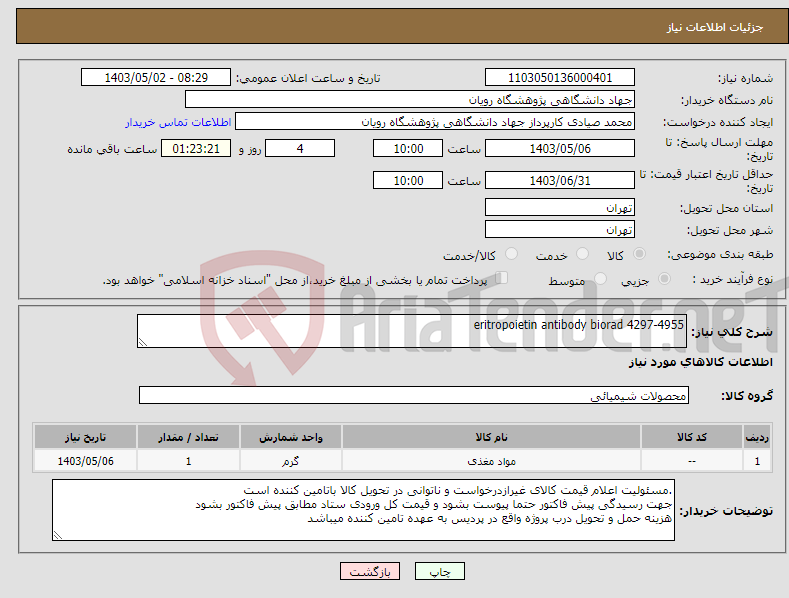Click the goods group محصولات شیمیائی field

pos(414,396)
